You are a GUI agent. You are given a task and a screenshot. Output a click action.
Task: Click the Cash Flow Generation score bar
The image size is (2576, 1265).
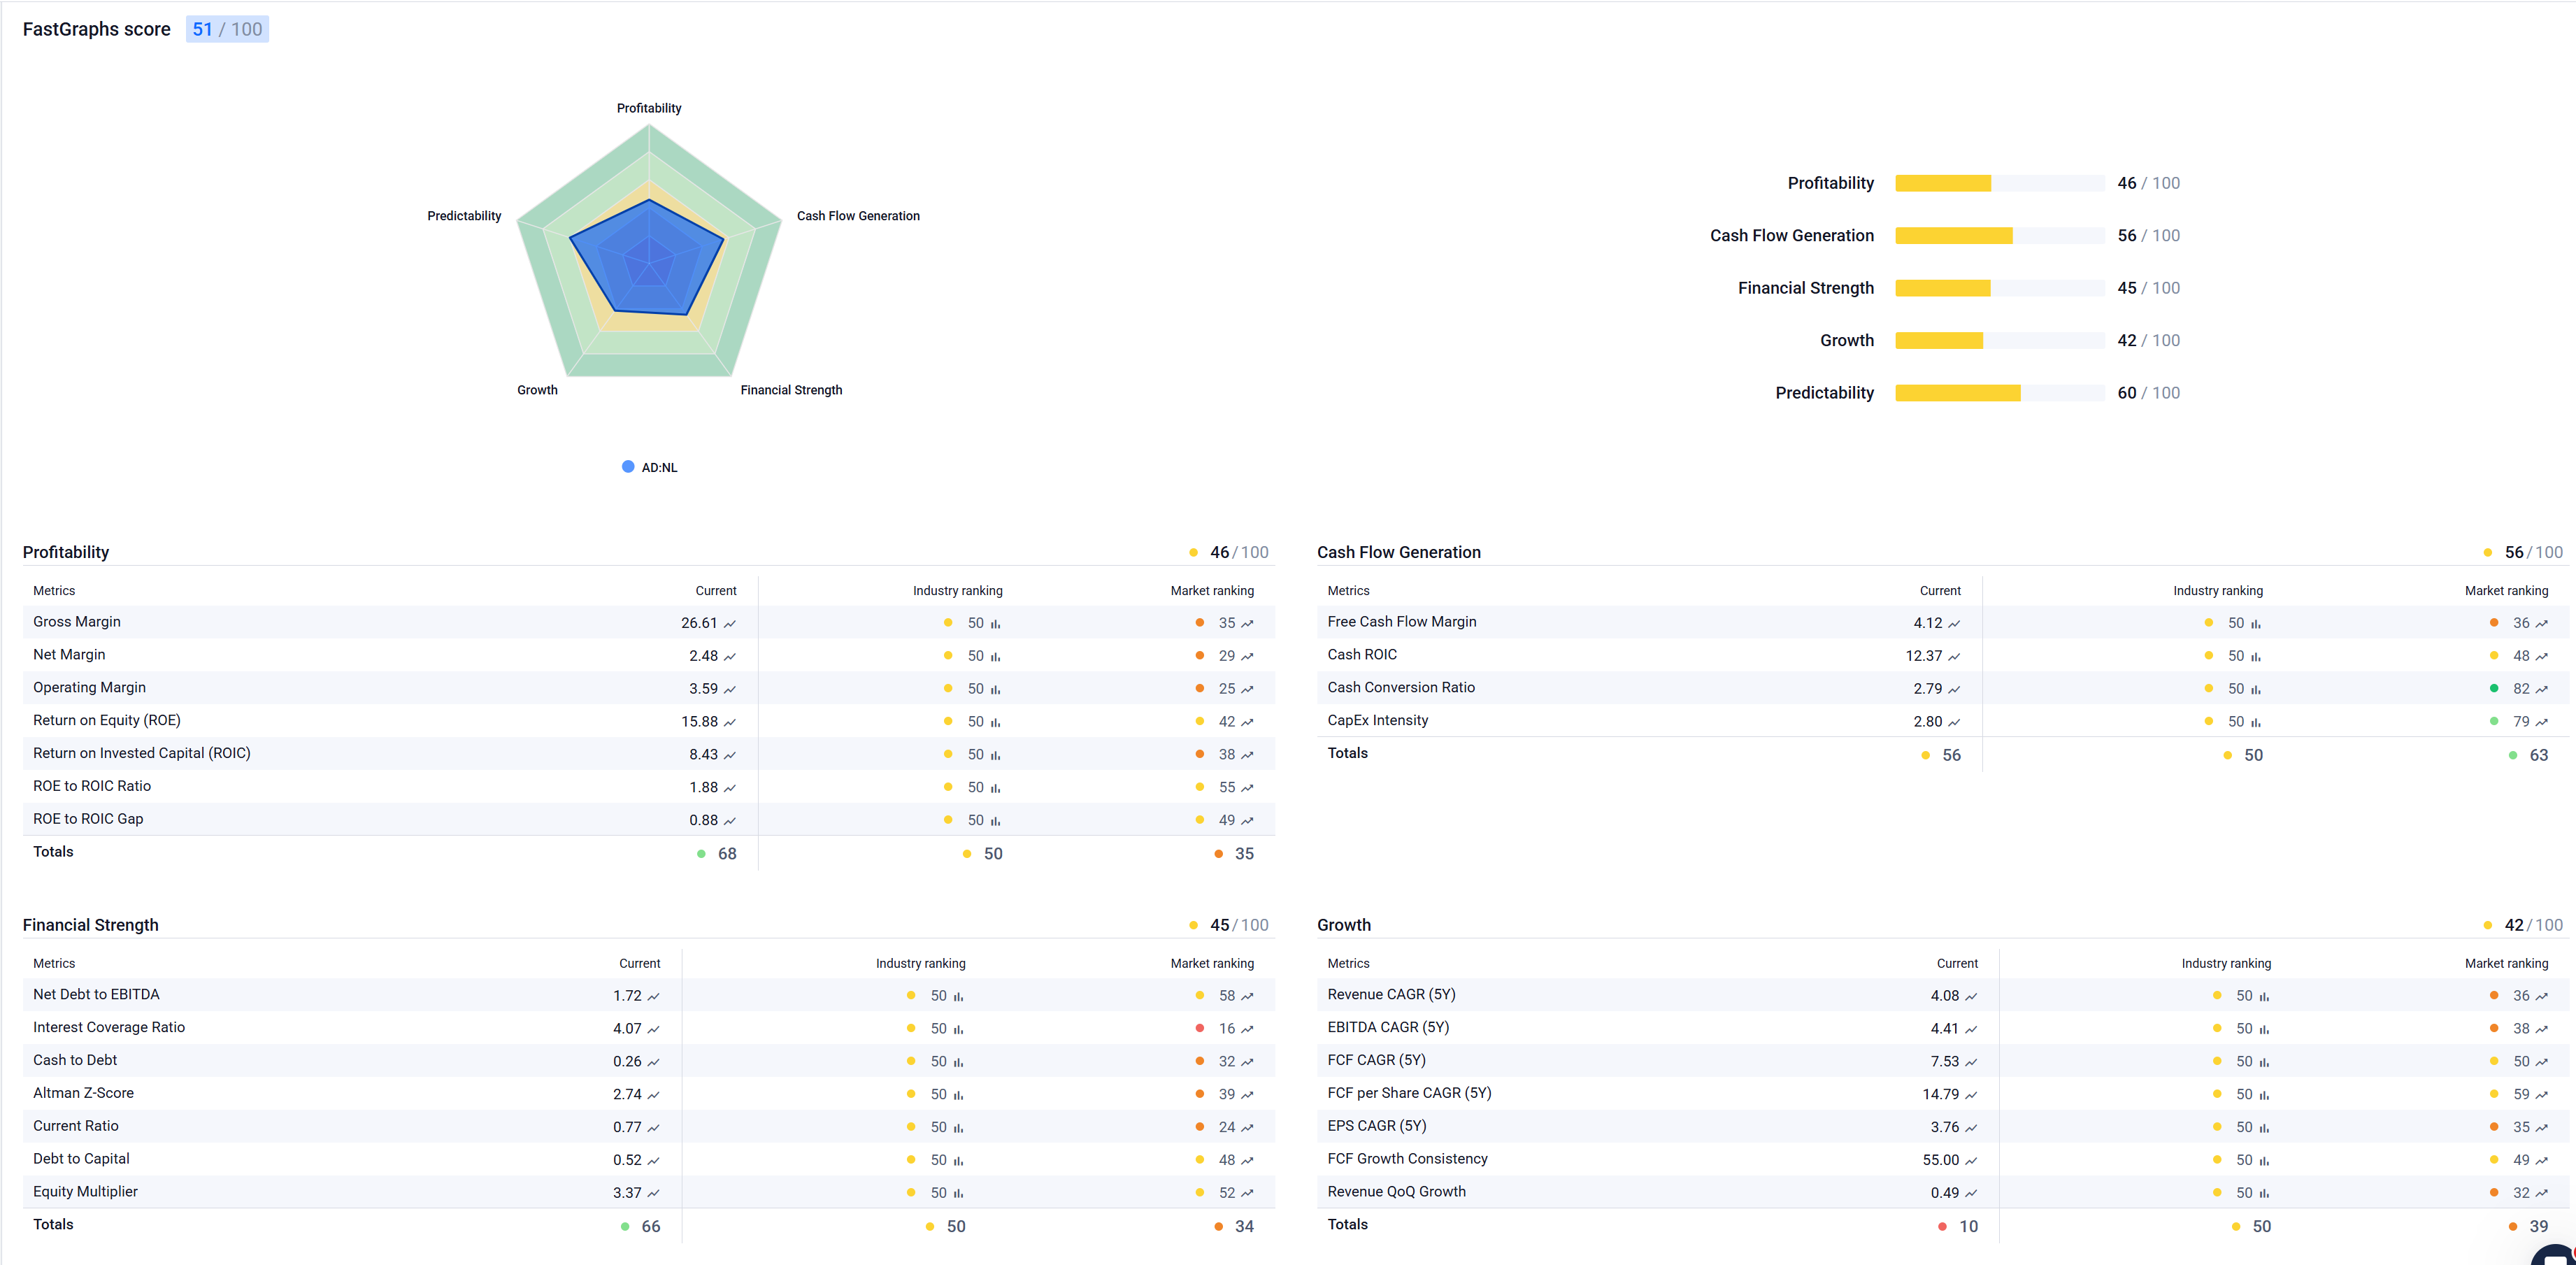(2000, 236)
